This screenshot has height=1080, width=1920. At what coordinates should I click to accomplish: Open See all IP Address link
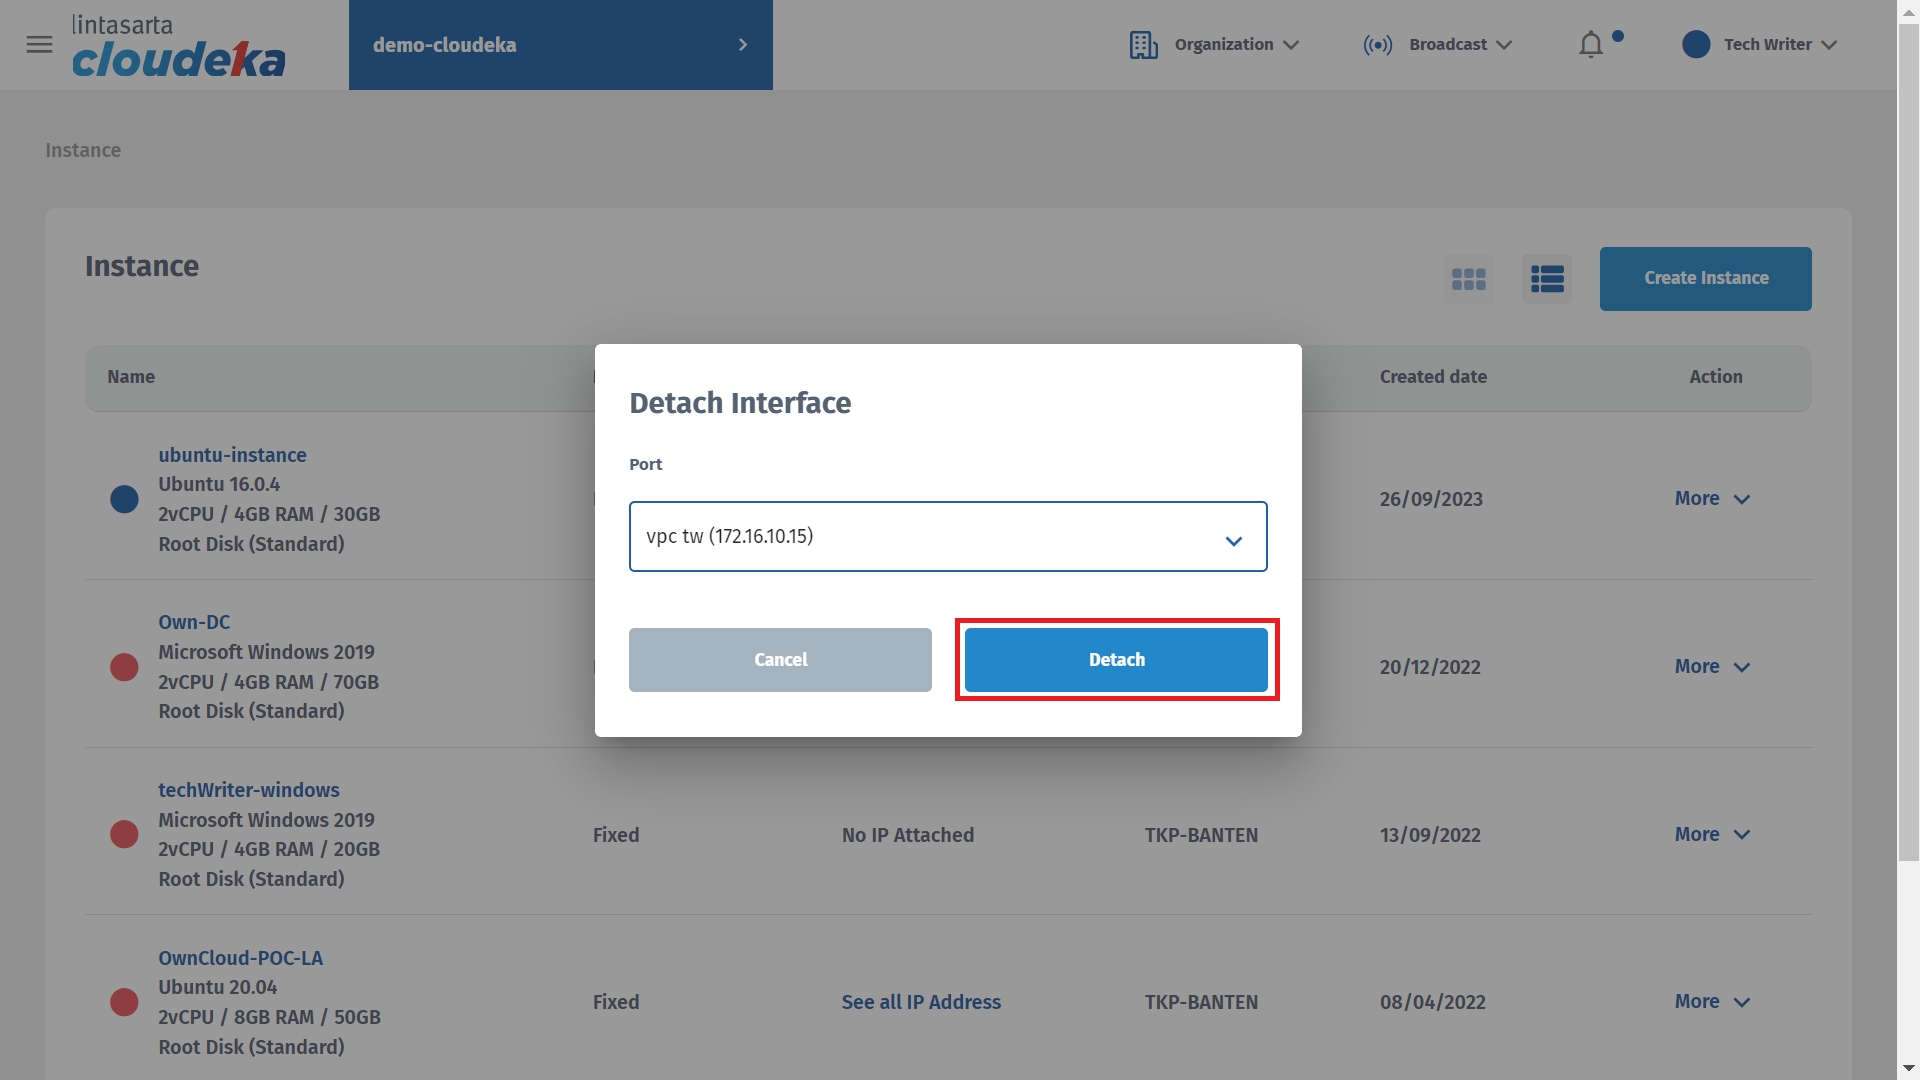coord(920,1002)
